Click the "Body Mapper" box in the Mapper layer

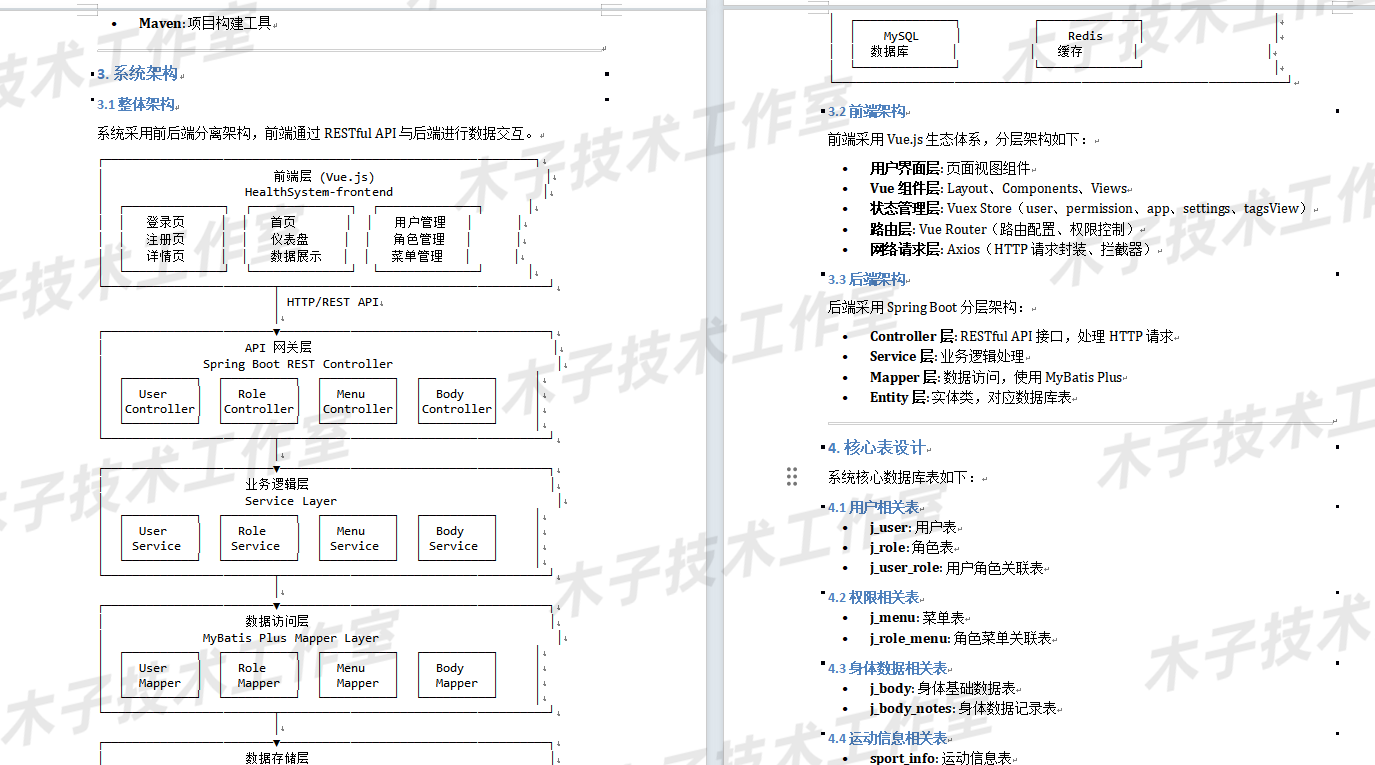456,675
